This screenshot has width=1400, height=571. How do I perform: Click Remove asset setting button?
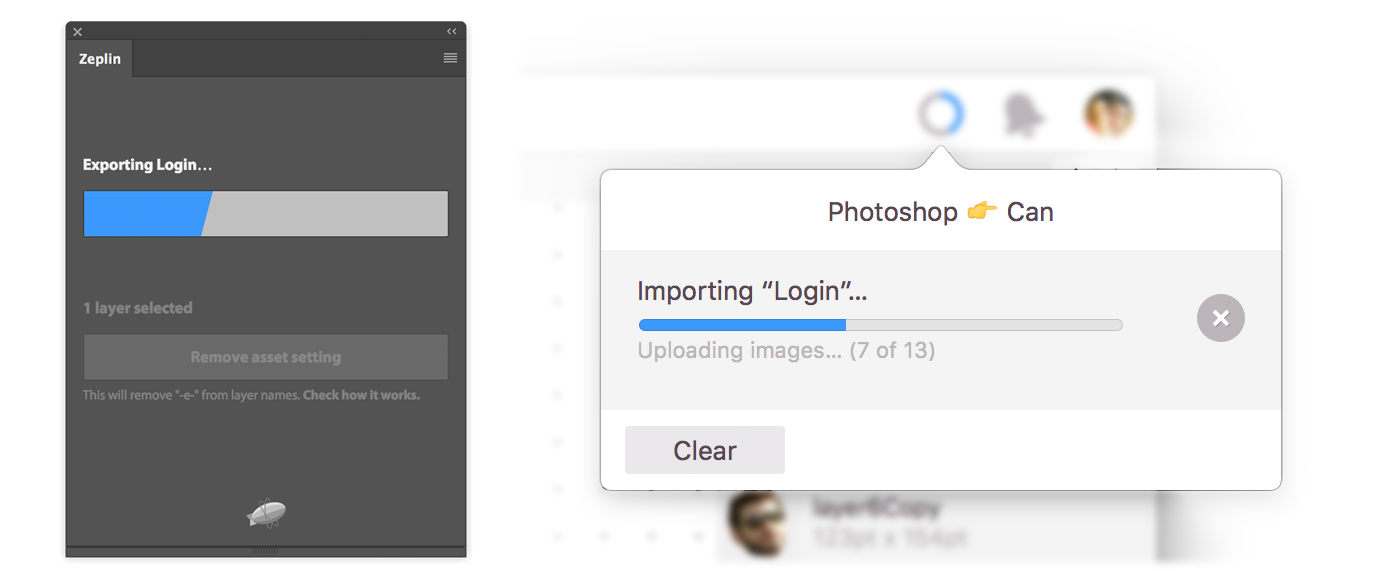point(266,357)
